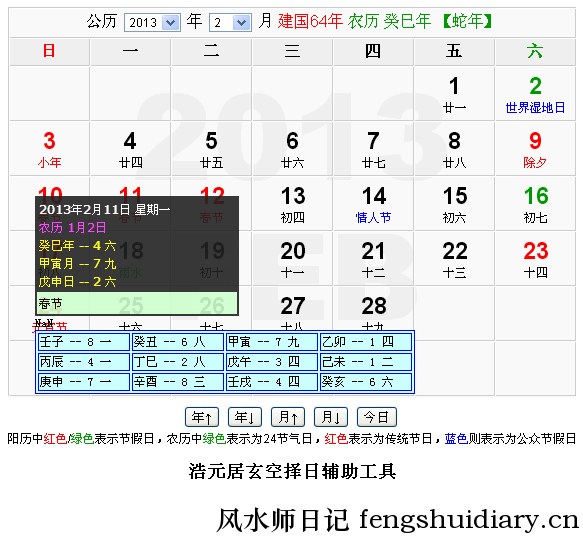583x538 pixels.
Task: Click the 四 Thursday column header
Action: (373, 51)
